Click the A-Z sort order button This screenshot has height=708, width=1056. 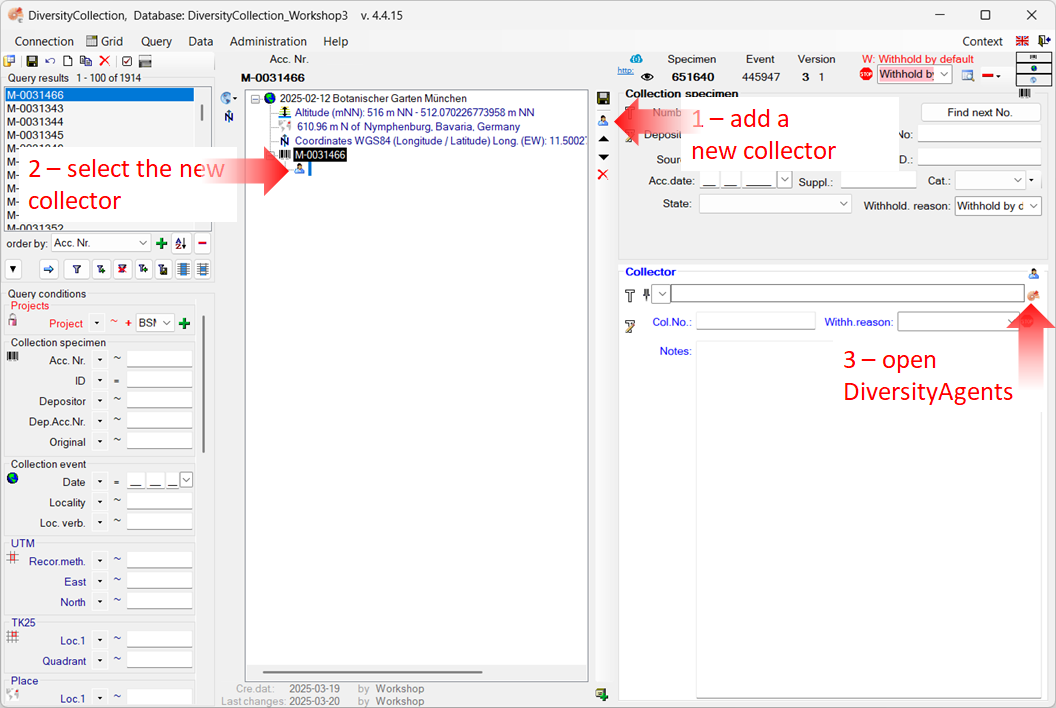[180, 243]
